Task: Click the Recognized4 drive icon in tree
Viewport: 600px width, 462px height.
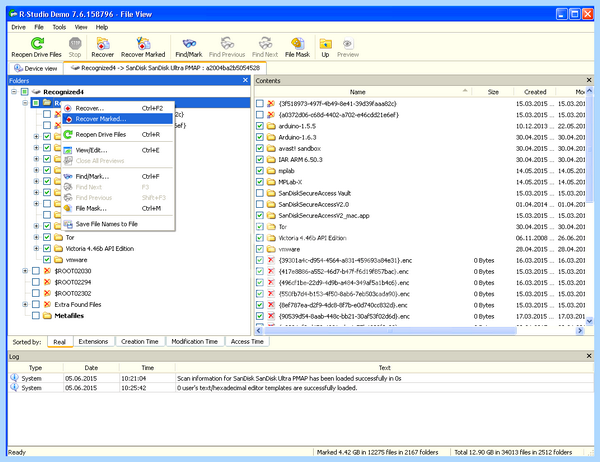Action: [x=36, y=92]
